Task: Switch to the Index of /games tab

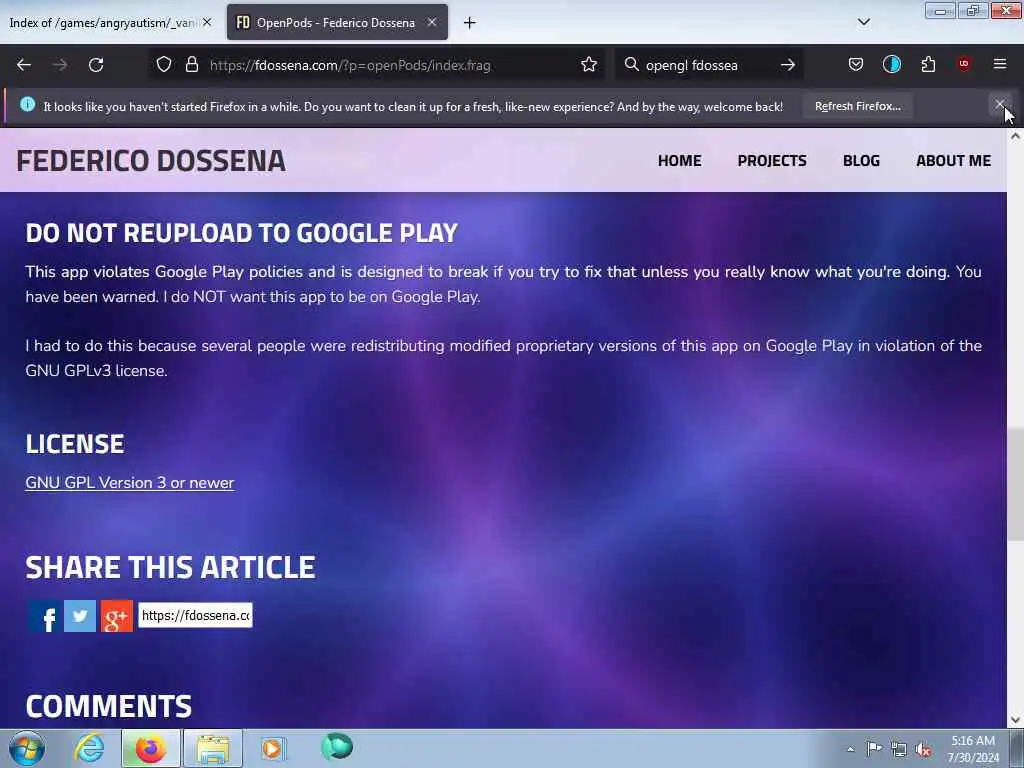Action: pos(103,23)
